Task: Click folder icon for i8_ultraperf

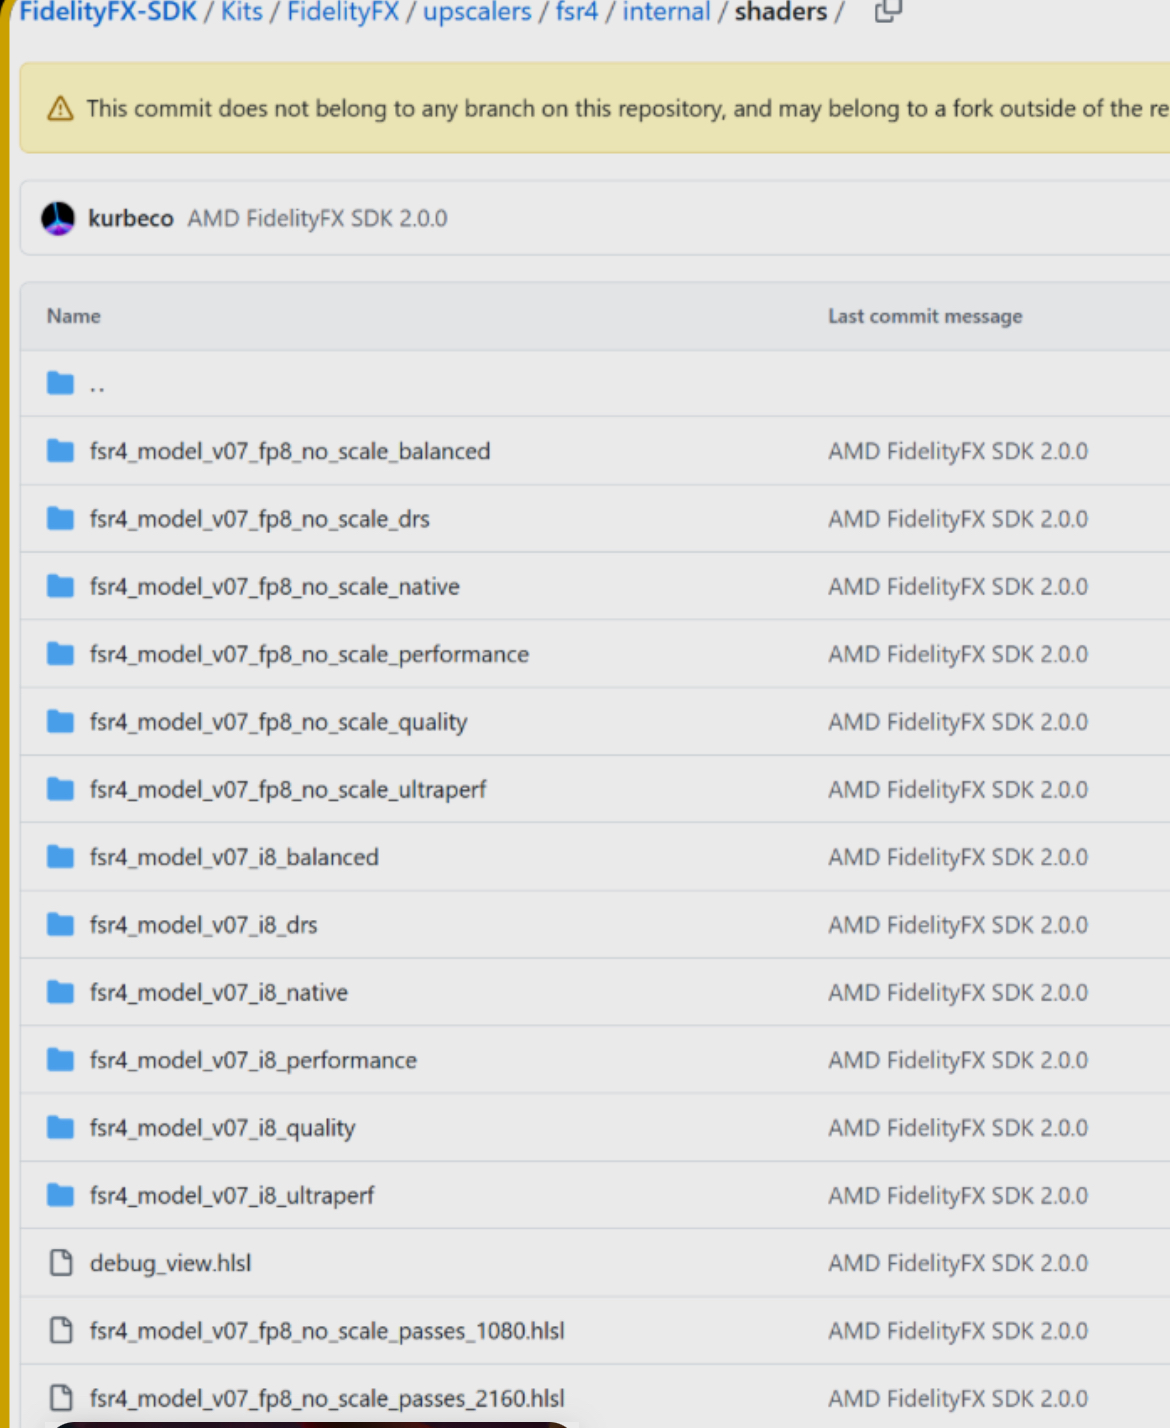Action: coord(60,1195)
